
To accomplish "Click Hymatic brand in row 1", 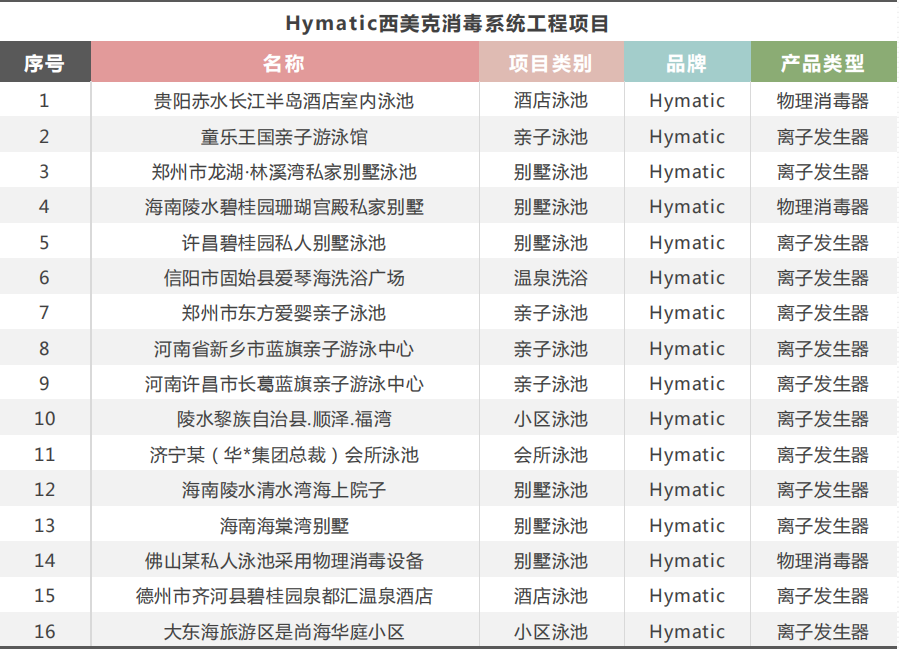I will (x=687, y=101).
